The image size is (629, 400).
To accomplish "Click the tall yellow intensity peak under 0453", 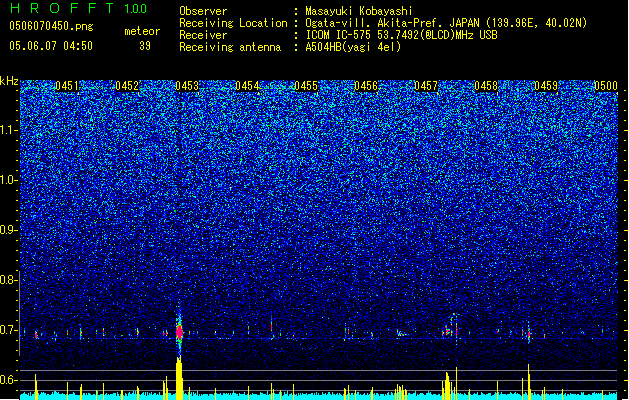I will (179, 378).
